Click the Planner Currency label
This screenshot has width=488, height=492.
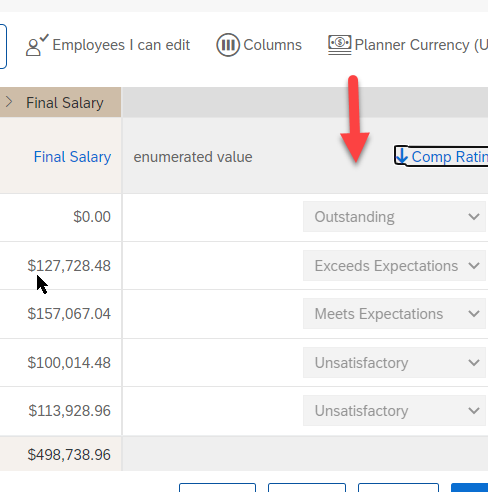coord(421,45)
